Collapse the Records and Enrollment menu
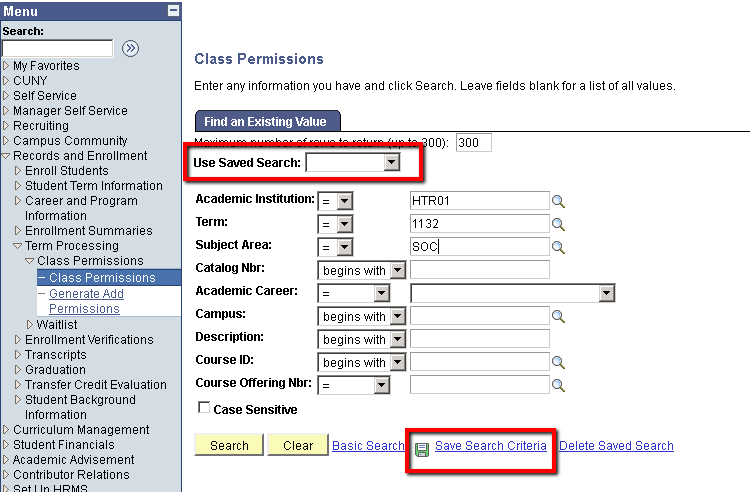Viewport: 750px width, 492px height. (6, 156)
